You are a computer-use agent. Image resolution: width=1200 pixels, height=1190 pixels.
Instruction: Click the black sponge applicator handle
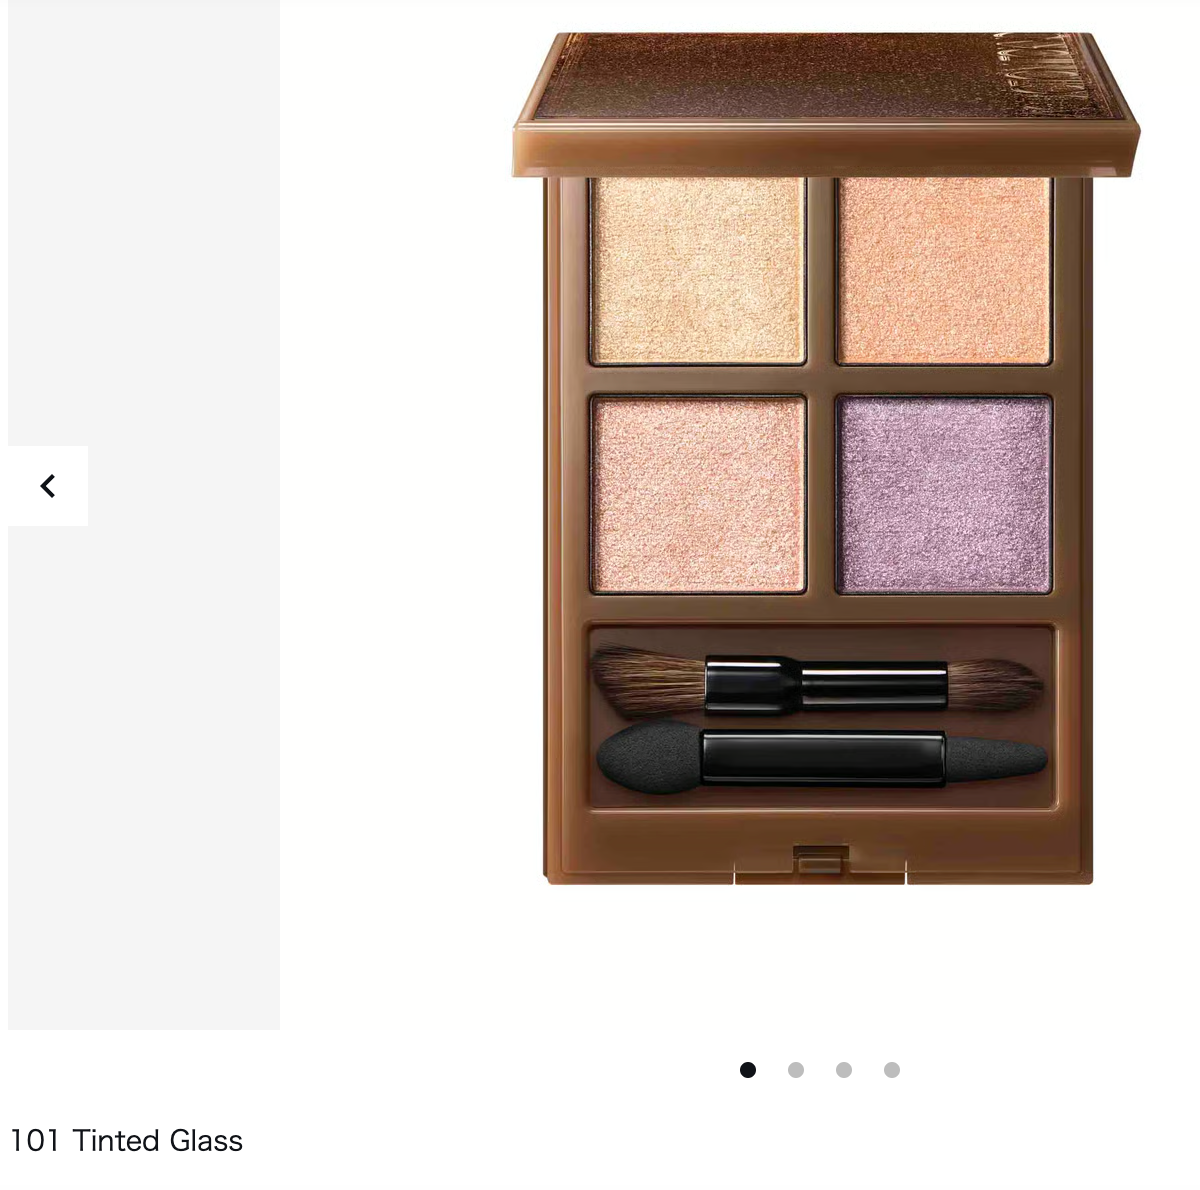823,757
